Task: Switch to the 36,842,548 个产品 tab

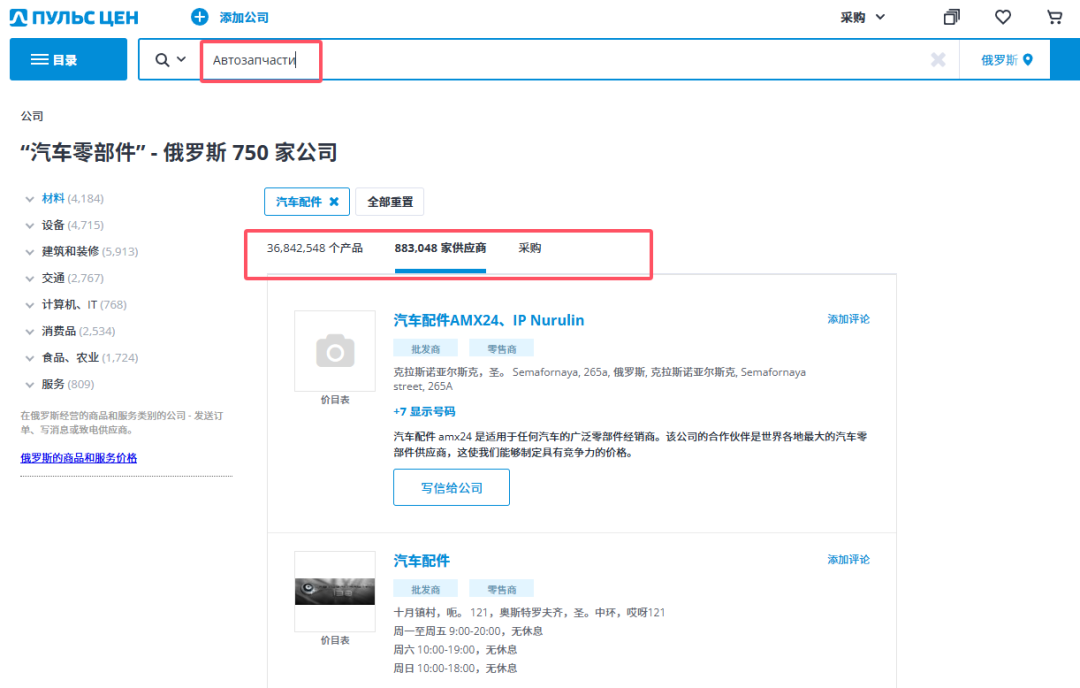Action: click(x=315, y=247)
